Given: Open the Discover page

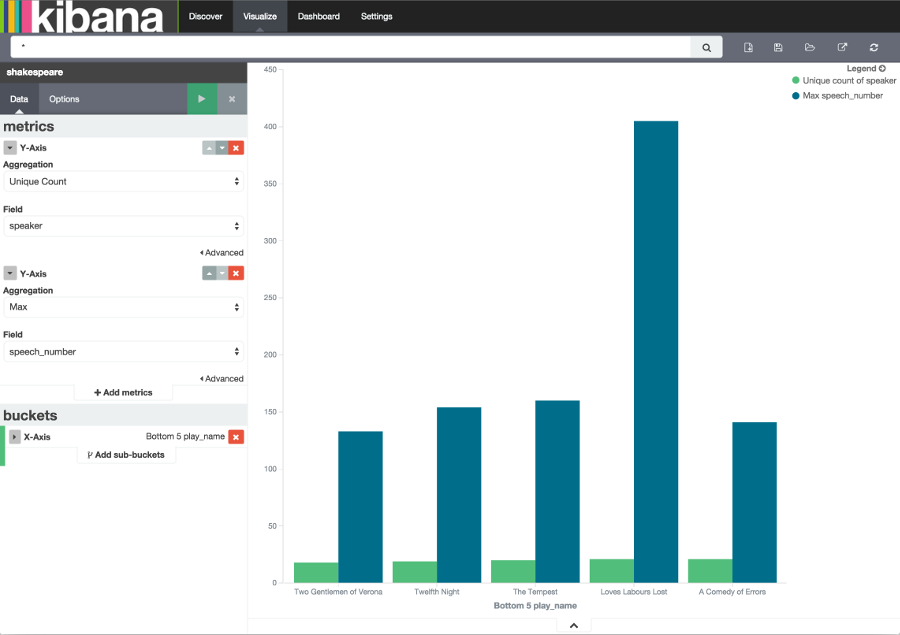Looking at the screenshot, I should coord(205,16).
